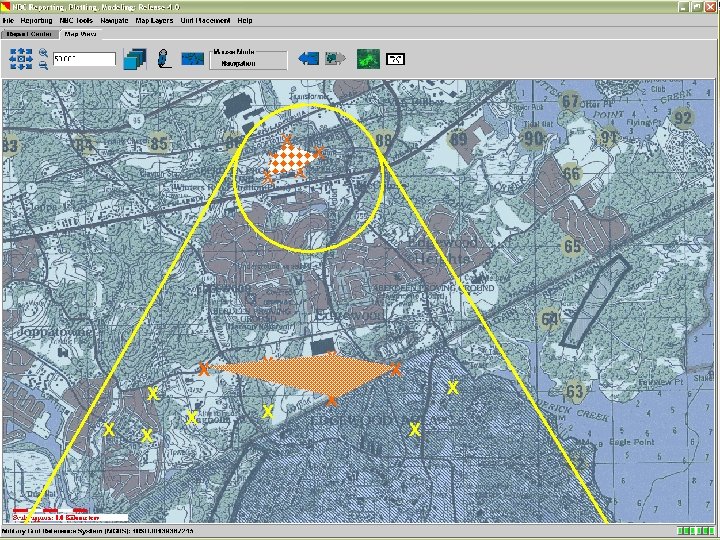
Task: Click the stacked map layers icon
Action: (x=135, y=59)
